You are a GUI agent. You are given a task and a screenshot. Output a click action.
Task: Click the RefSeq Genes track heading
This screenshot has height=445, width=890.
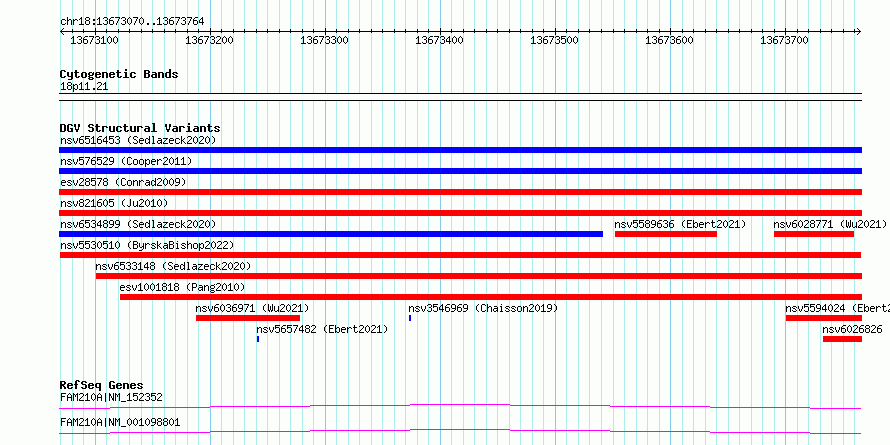pyautogui.click(x=101, y=385)
